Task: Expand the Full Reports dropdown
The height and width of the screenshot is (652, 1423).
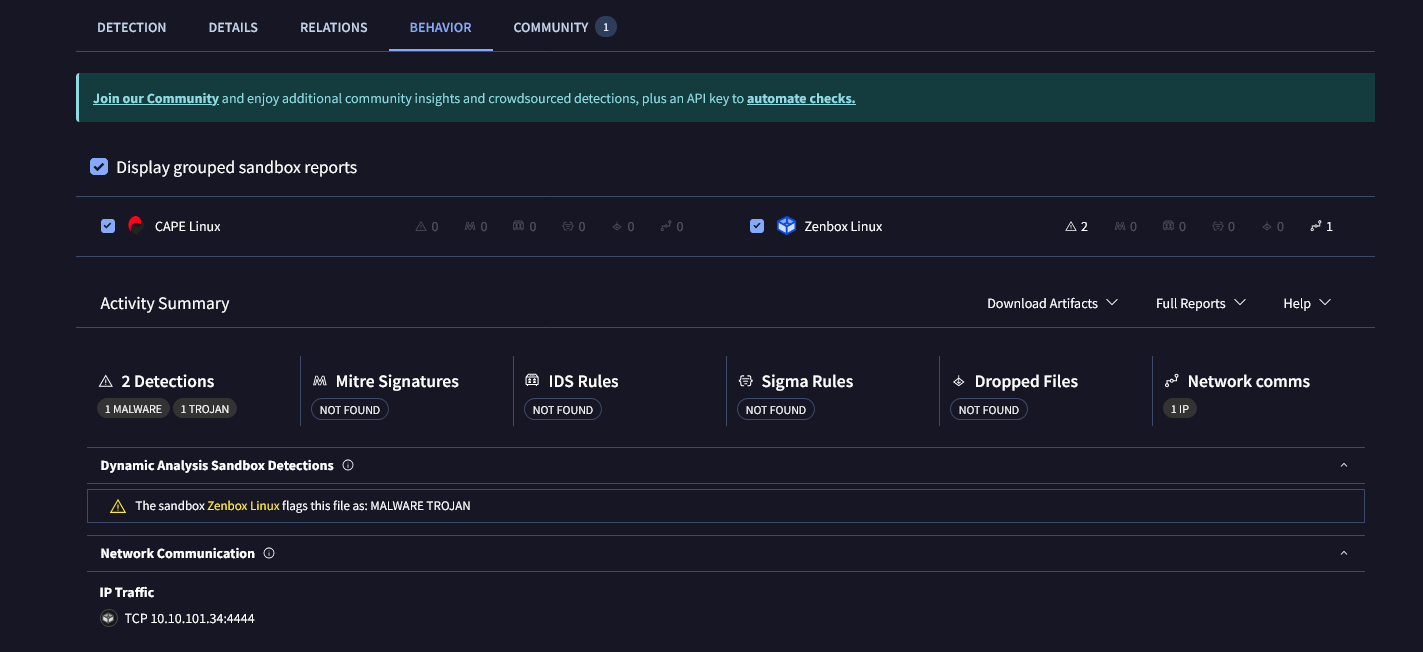Action: click(x=1200, y=303)
